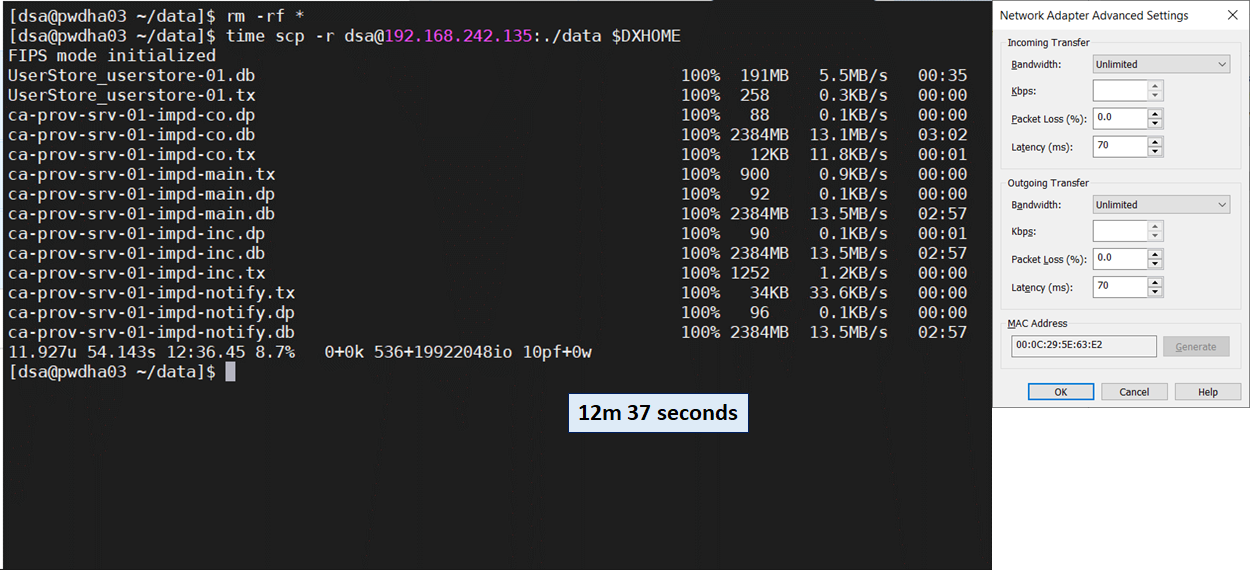Confirm the settings with the OK button

1060,392
